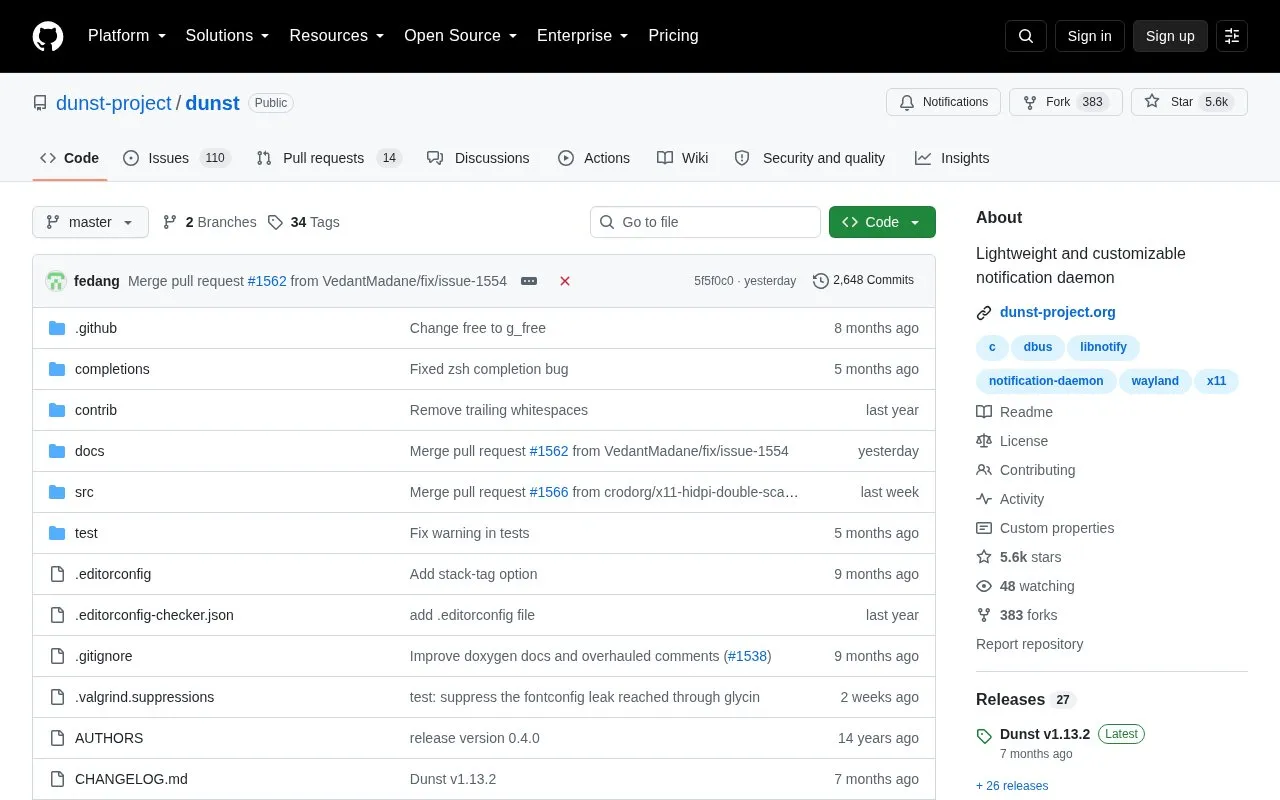View the 34 Tags link

pos(304,222)
